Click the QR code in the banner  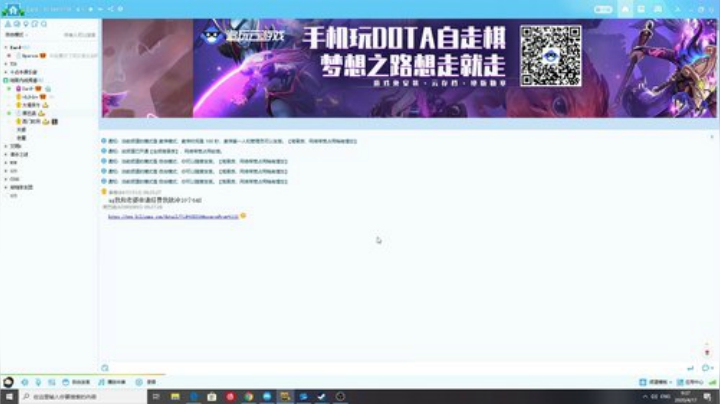point(551,56)
